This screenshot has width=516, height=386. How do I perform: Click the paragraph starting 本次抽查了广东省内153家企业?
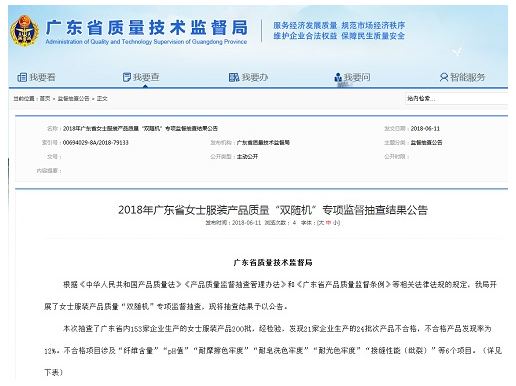pyautogui.click(x=273, y=350)
